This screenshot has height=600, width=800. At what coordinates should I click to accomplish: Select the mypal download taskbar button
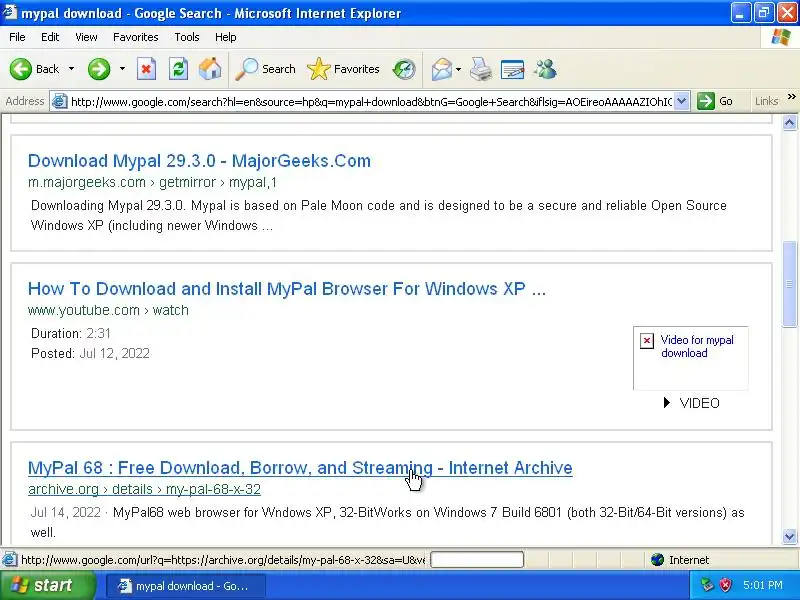pos(185,586)
